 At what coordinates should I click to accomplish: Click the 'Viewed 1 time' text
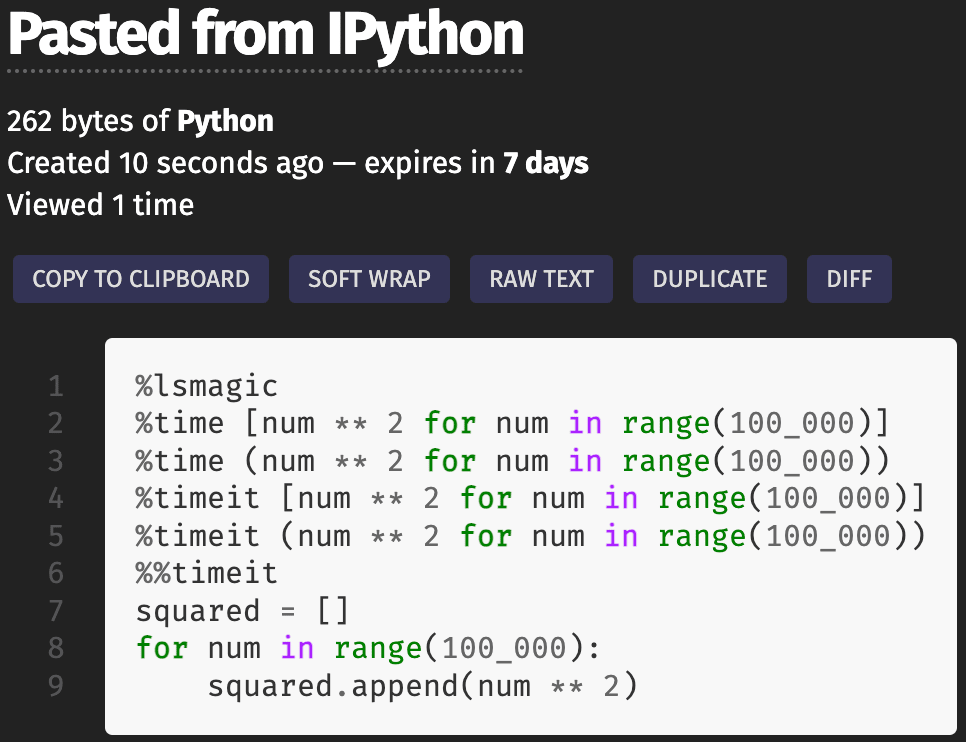100,205
